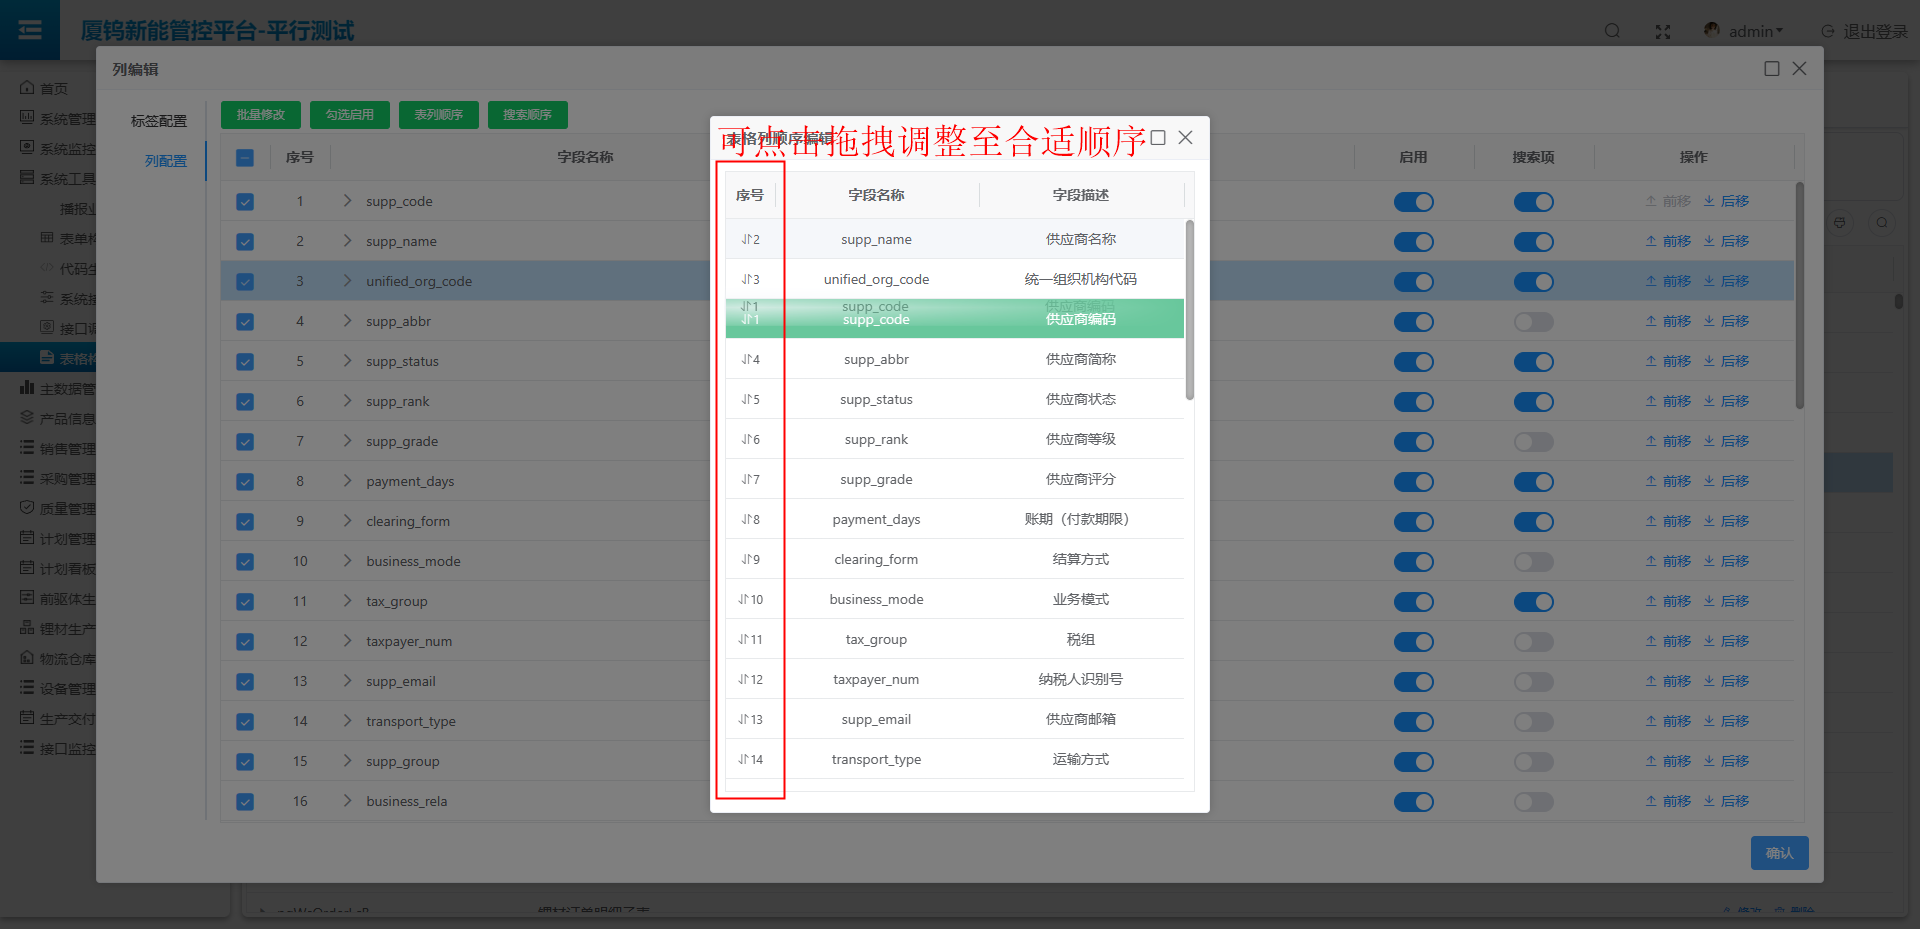
Task: Expand the clearing_form row chevron
Action: [347, 521]
